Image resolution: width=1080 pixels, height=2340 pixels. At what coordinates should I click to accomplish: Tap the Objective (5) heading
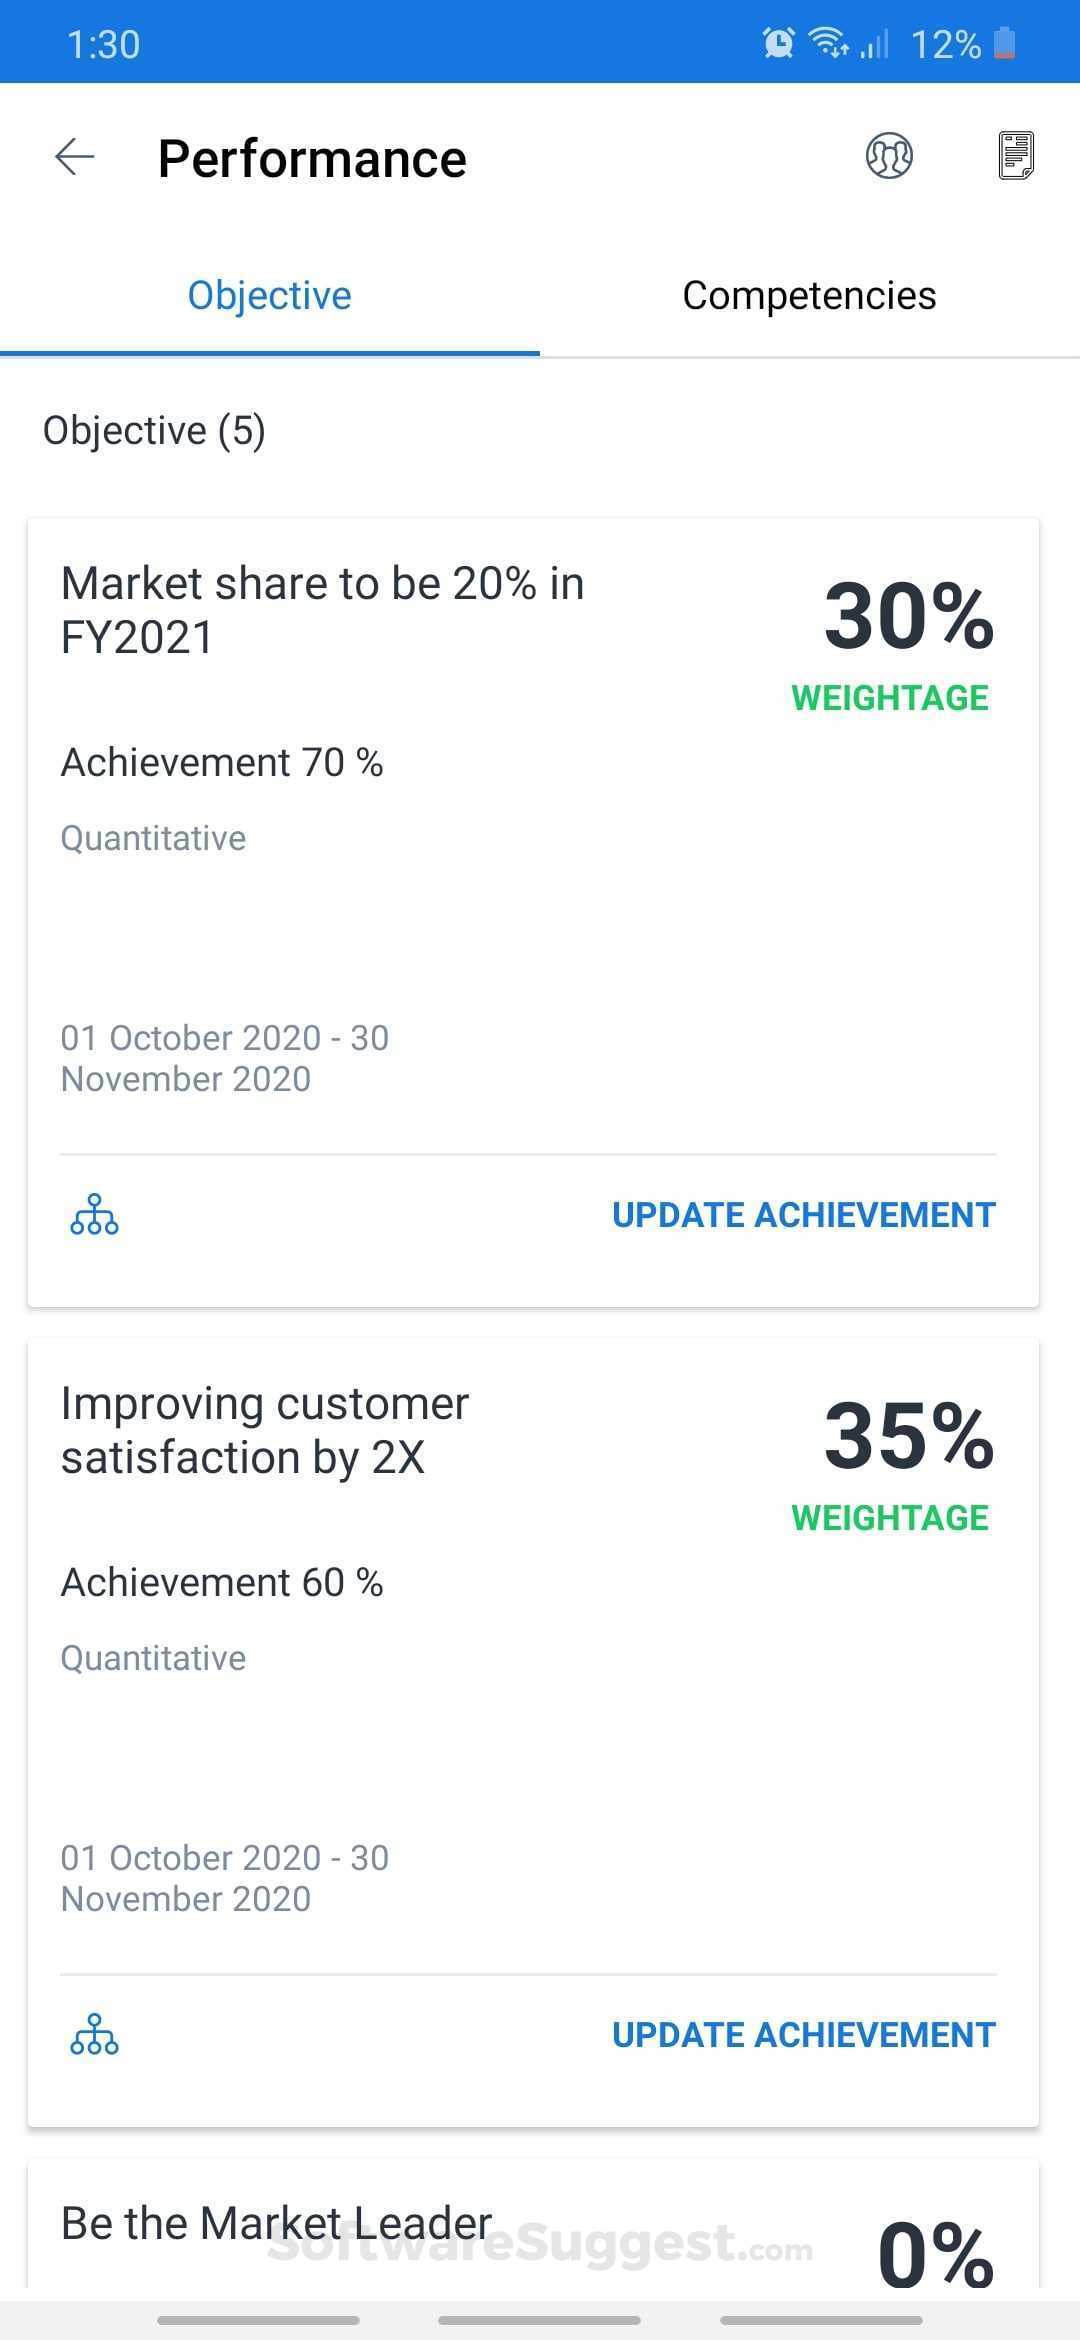coord(154,430)
